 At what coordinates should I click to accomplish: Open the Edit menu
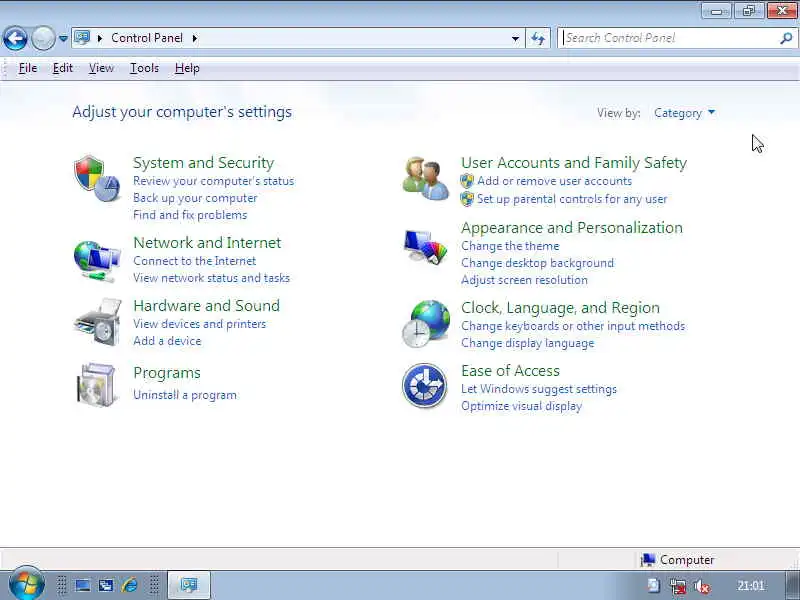(x=63, y=68)
